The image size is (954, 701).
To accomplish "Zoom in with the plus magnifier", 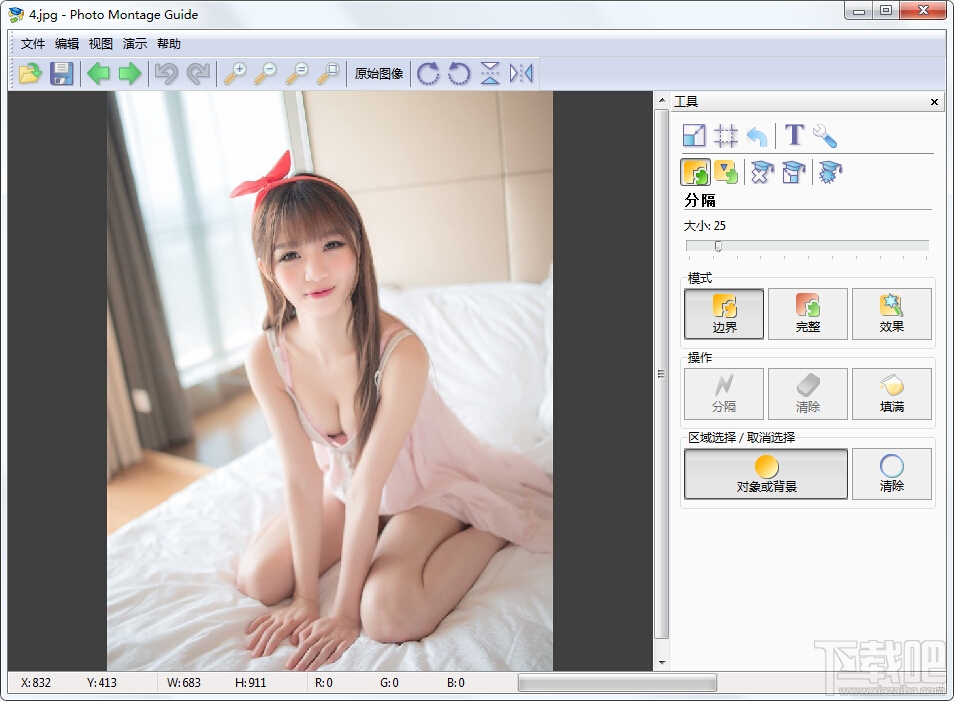I will click(x=235, y=74).
